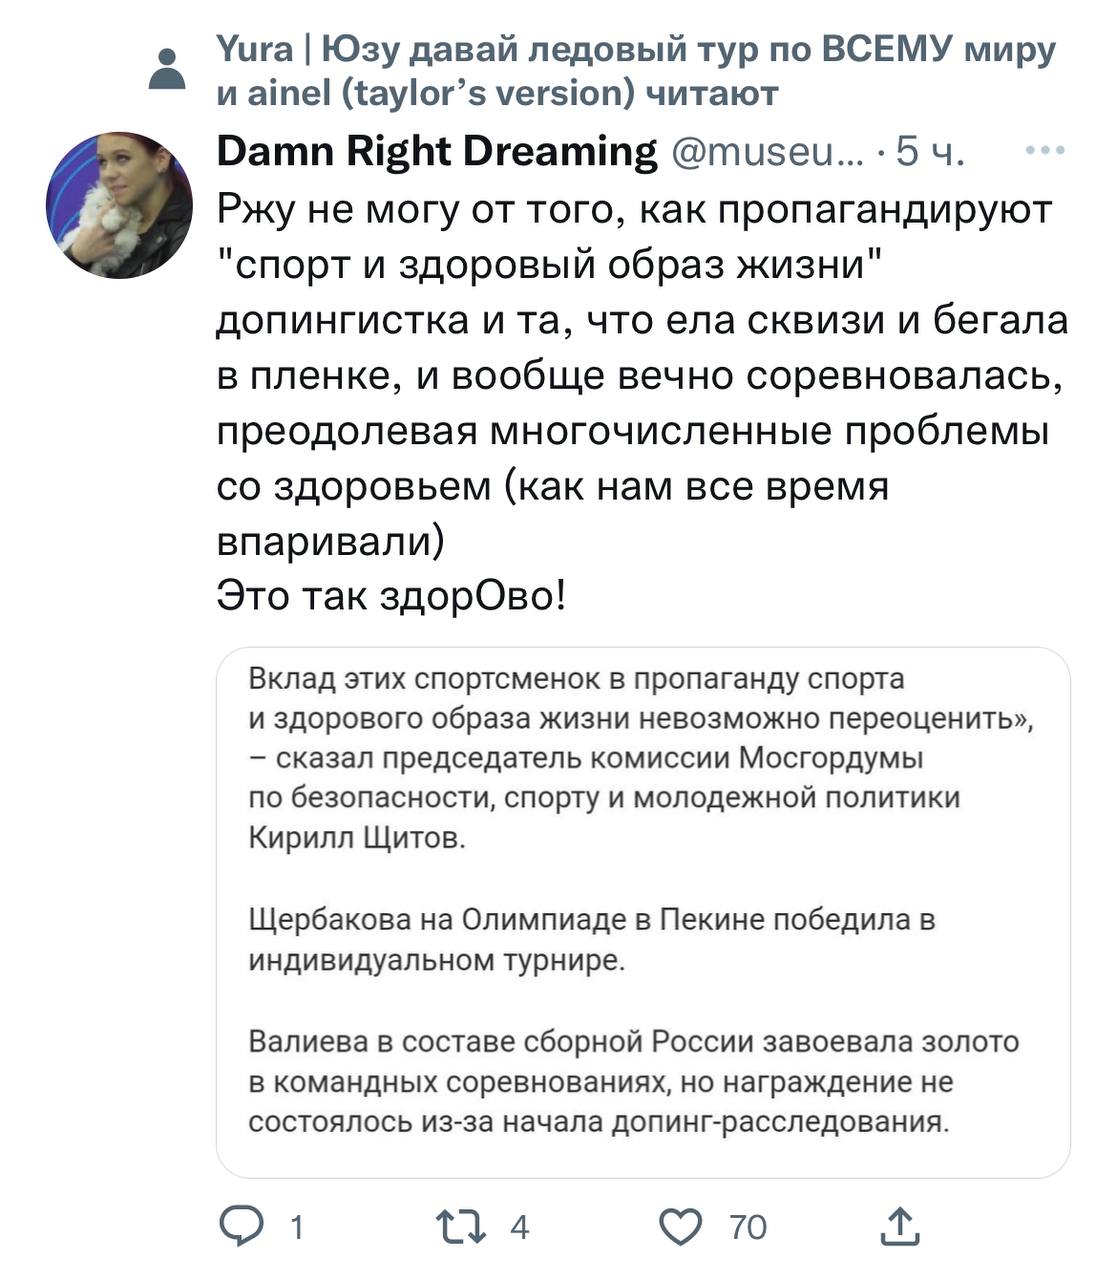The width and height of the screenshot is (1117, 1280).
Task: Open the share icon menu
Action: [x=899, y=1226]
